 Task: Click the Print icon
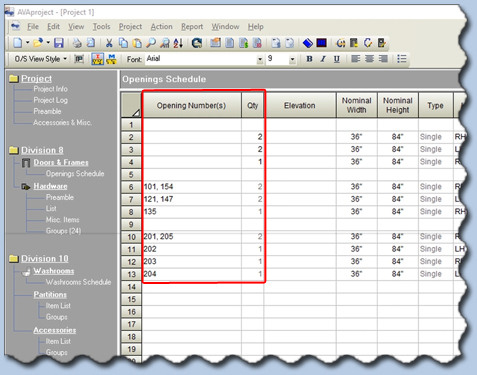click(77, 43)
